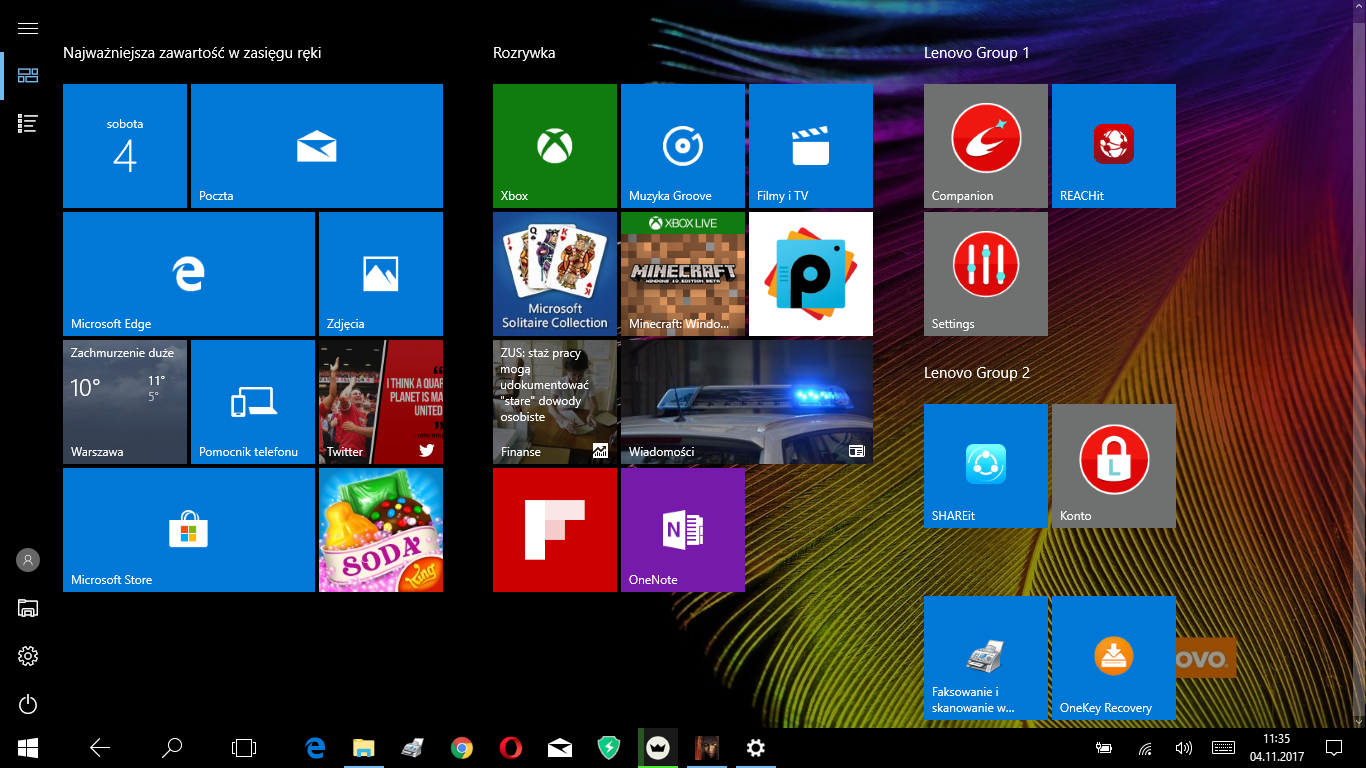Launch Muzyka Groove app tile
Image resolution: width=1366 pixels, height=768 pixels.
(x=682, y=146)
